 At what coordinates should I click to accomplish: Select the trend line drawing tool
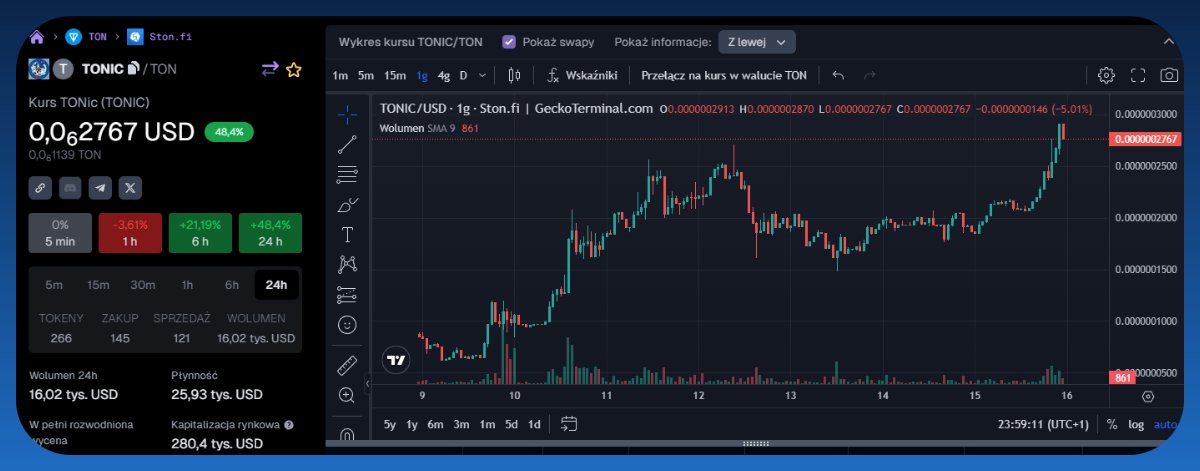click(347, 143)
